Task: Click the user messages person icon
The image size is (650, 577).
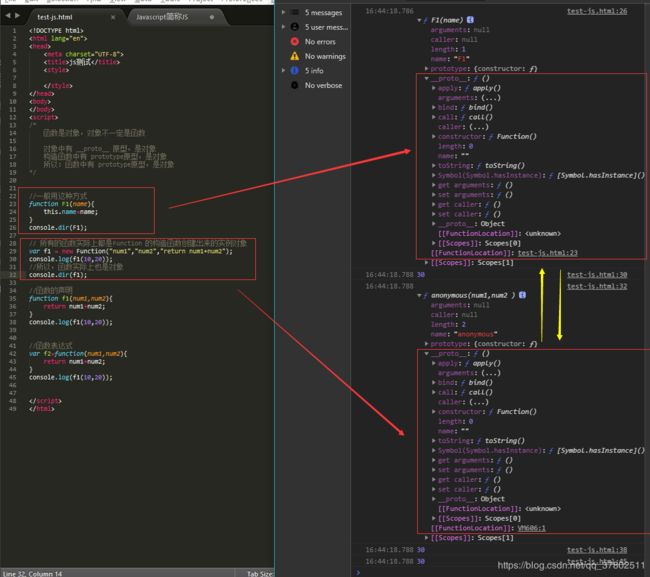Action: pos(295,27)
